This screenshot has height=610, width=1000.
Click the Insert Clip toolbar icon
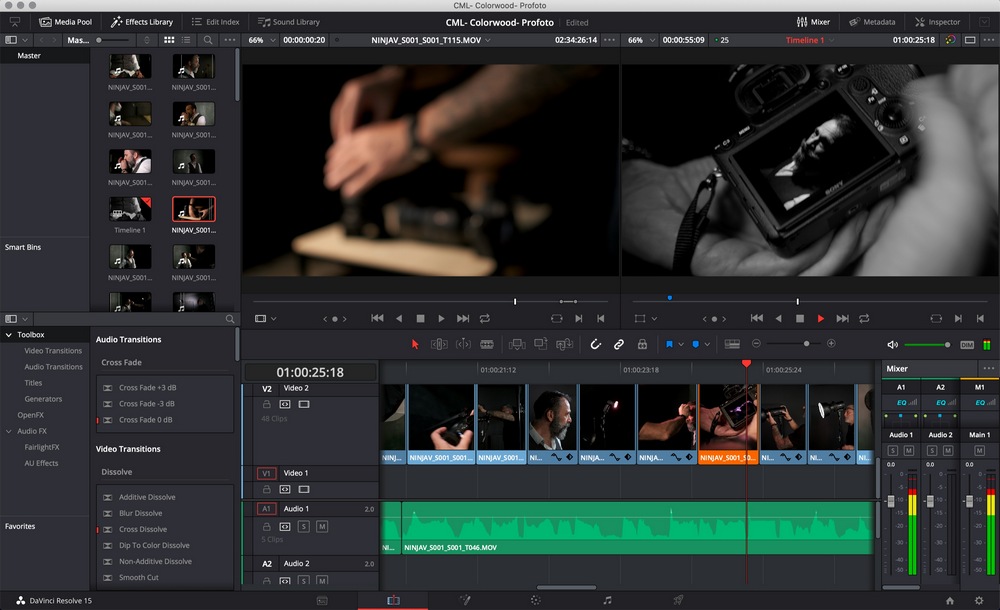(x=517, y=345)
